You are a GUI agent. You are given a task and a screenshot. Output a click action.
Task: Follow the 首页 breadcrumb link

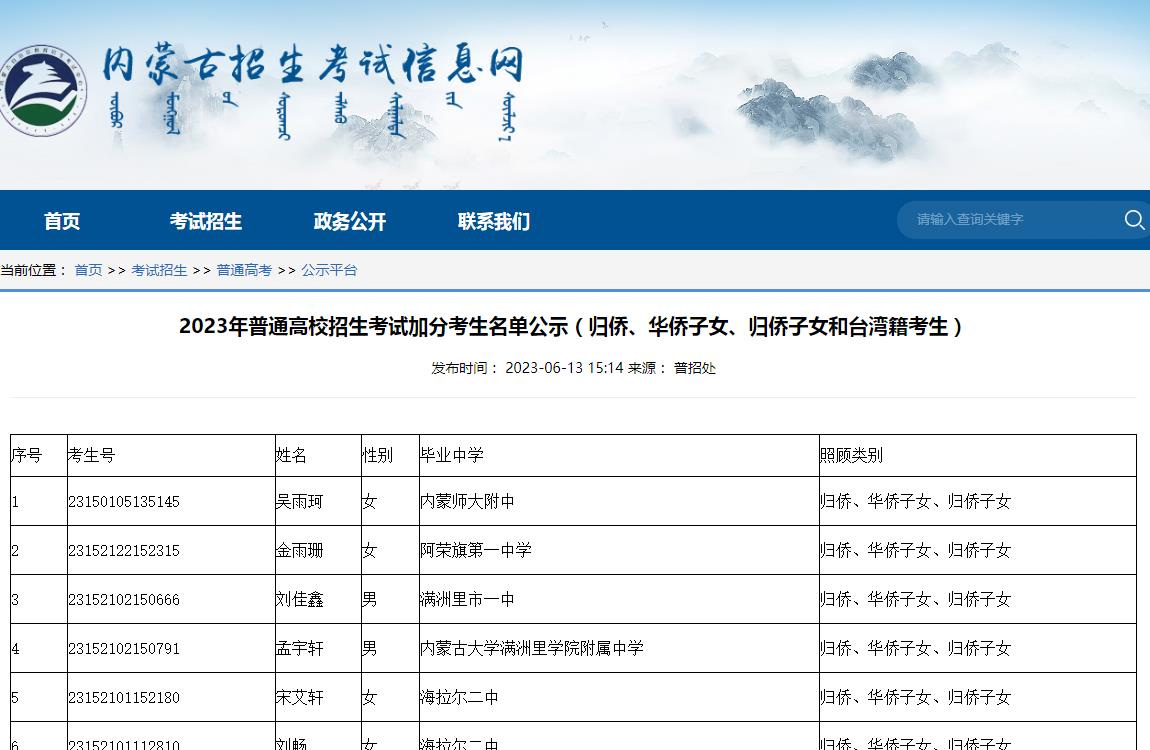89,270
